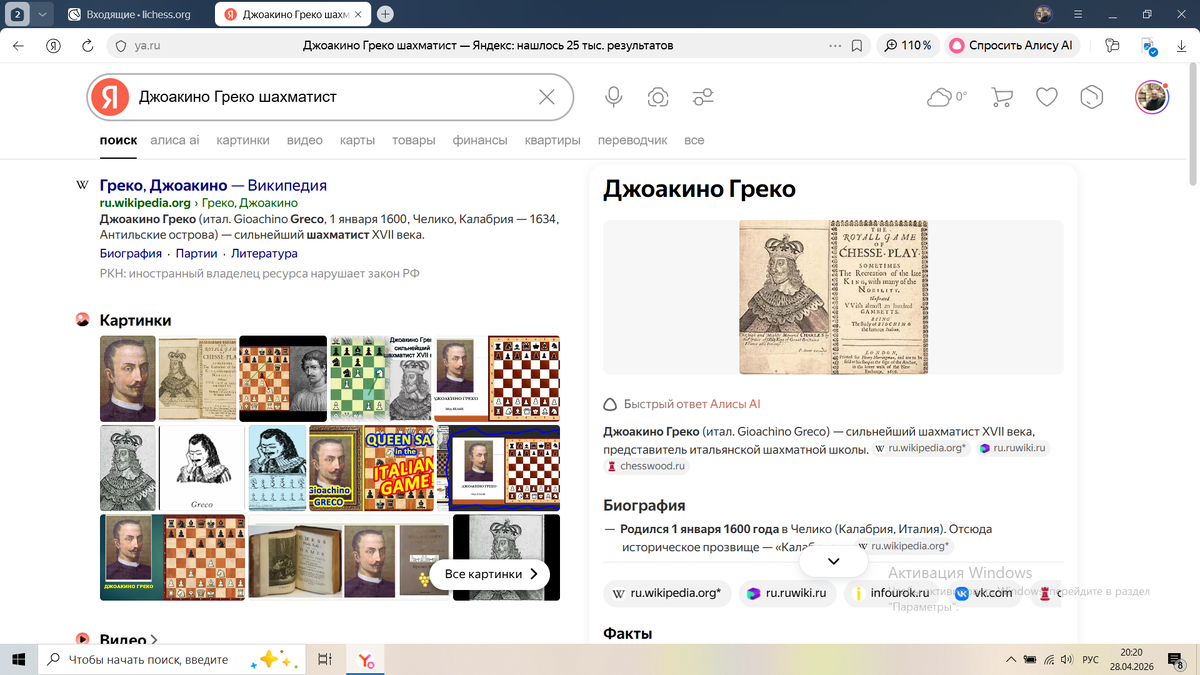Viewport: 1200px width, 675px height.
Task: Switch to the карты search tab
Action: click(357, 140)
